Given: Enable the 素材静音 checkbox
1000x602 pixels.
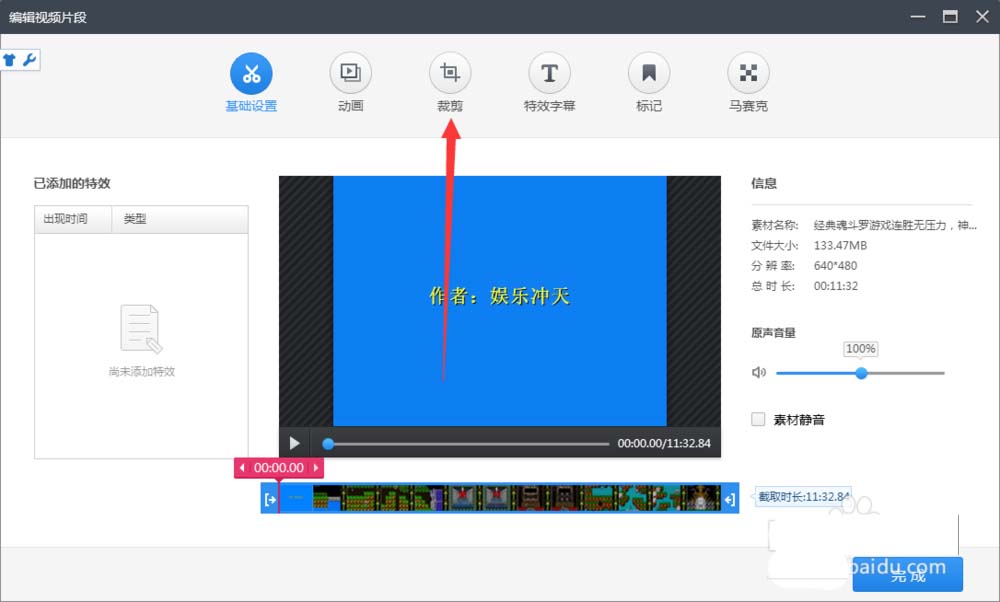Looking at the screenshot, I should [x=758, y=419].
